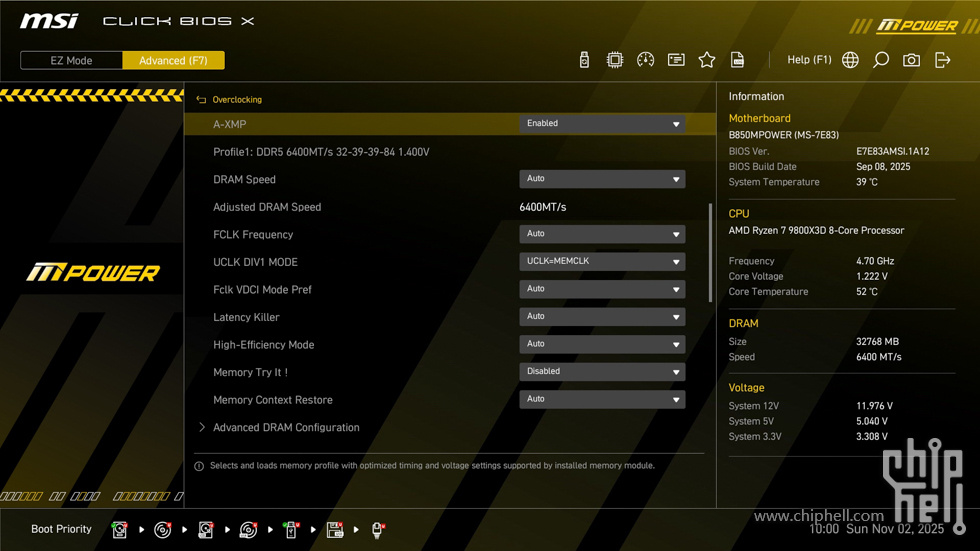Go back via Overclocking breadcrumb
Viewport: 980px width, 551px height.
[236, 100]
